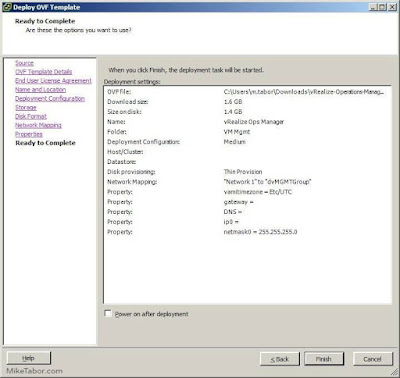Cancel the OVF deployment wizard

pos(373,359)
